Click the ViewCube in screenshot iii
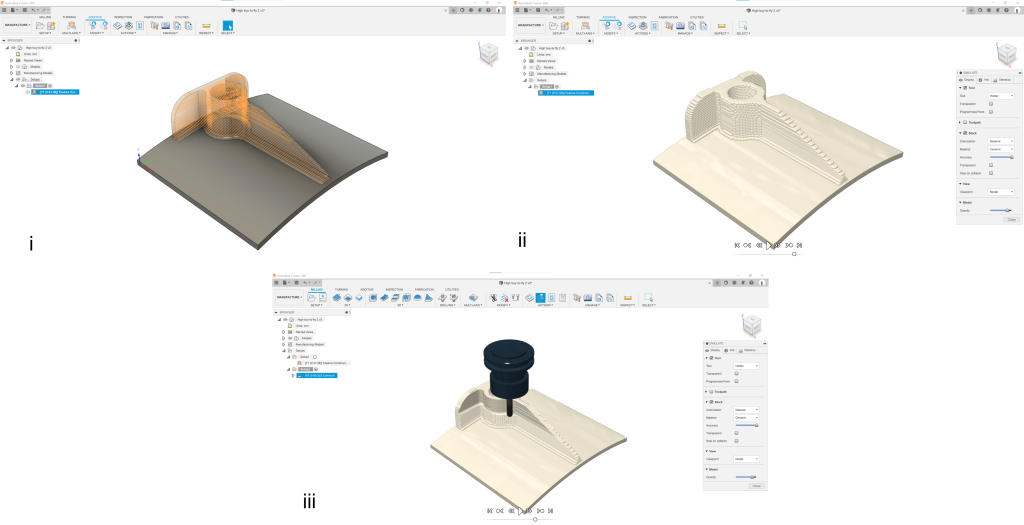Image resolution: width=1024 pixels, height=525 pixels. pos(752,325)
